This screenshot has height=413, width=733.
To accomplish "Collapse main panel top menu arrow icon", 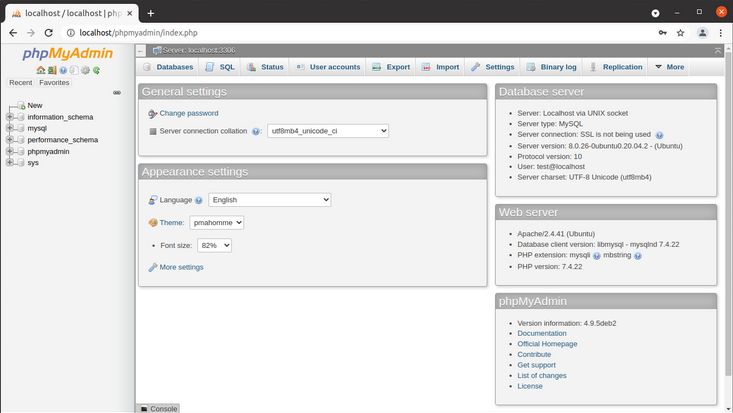I will pyautogui.click(x=718, y=50).
